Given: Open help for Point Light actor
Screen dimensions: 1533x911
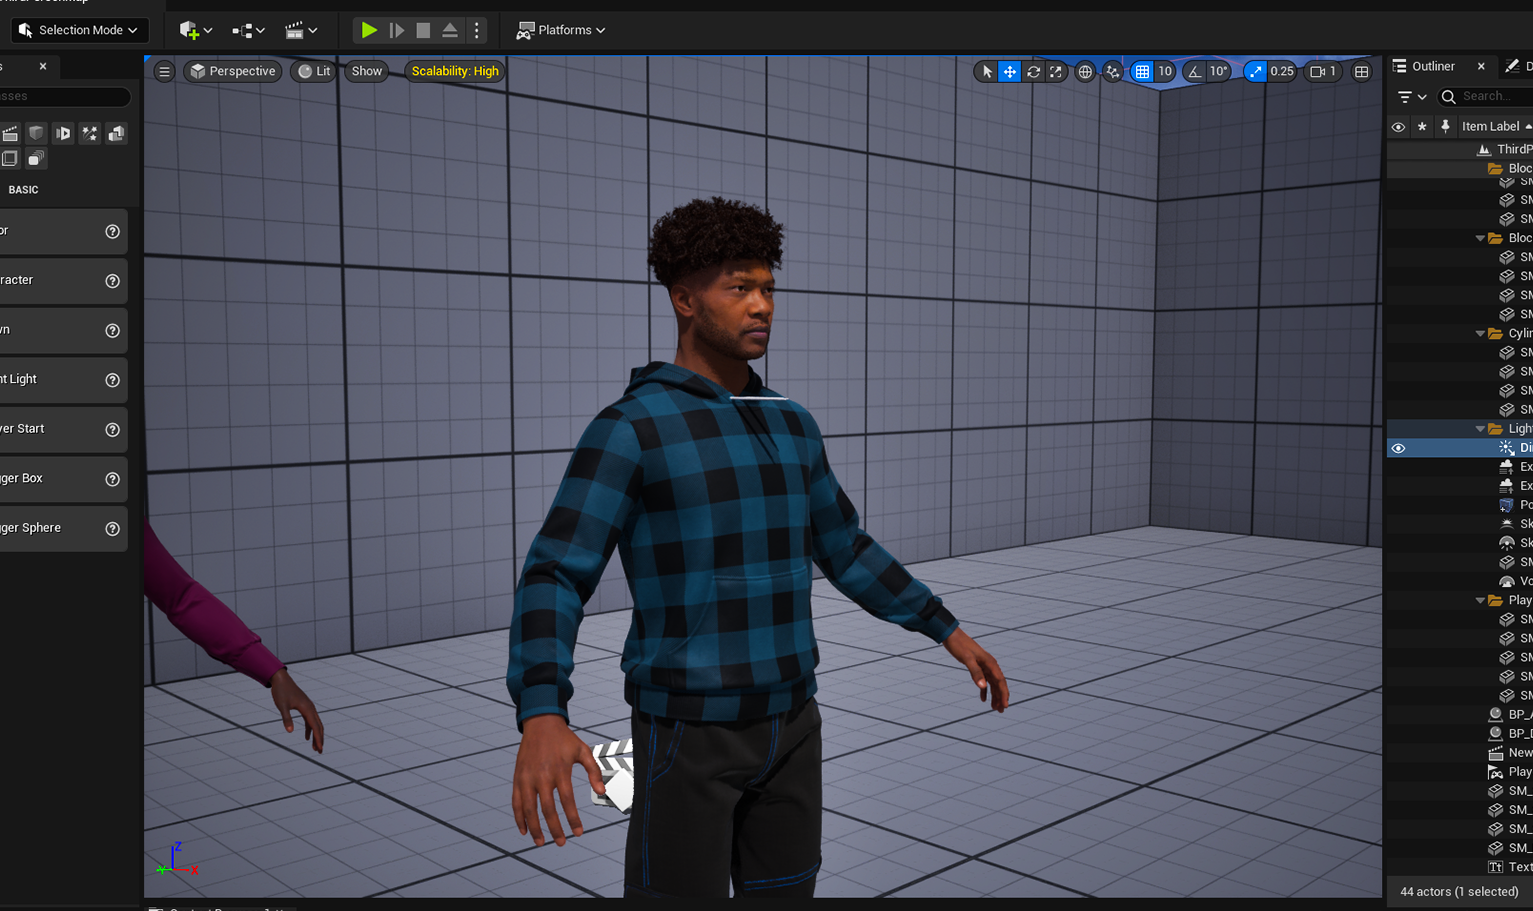Looking at the screenshot, I should point(112,380).
